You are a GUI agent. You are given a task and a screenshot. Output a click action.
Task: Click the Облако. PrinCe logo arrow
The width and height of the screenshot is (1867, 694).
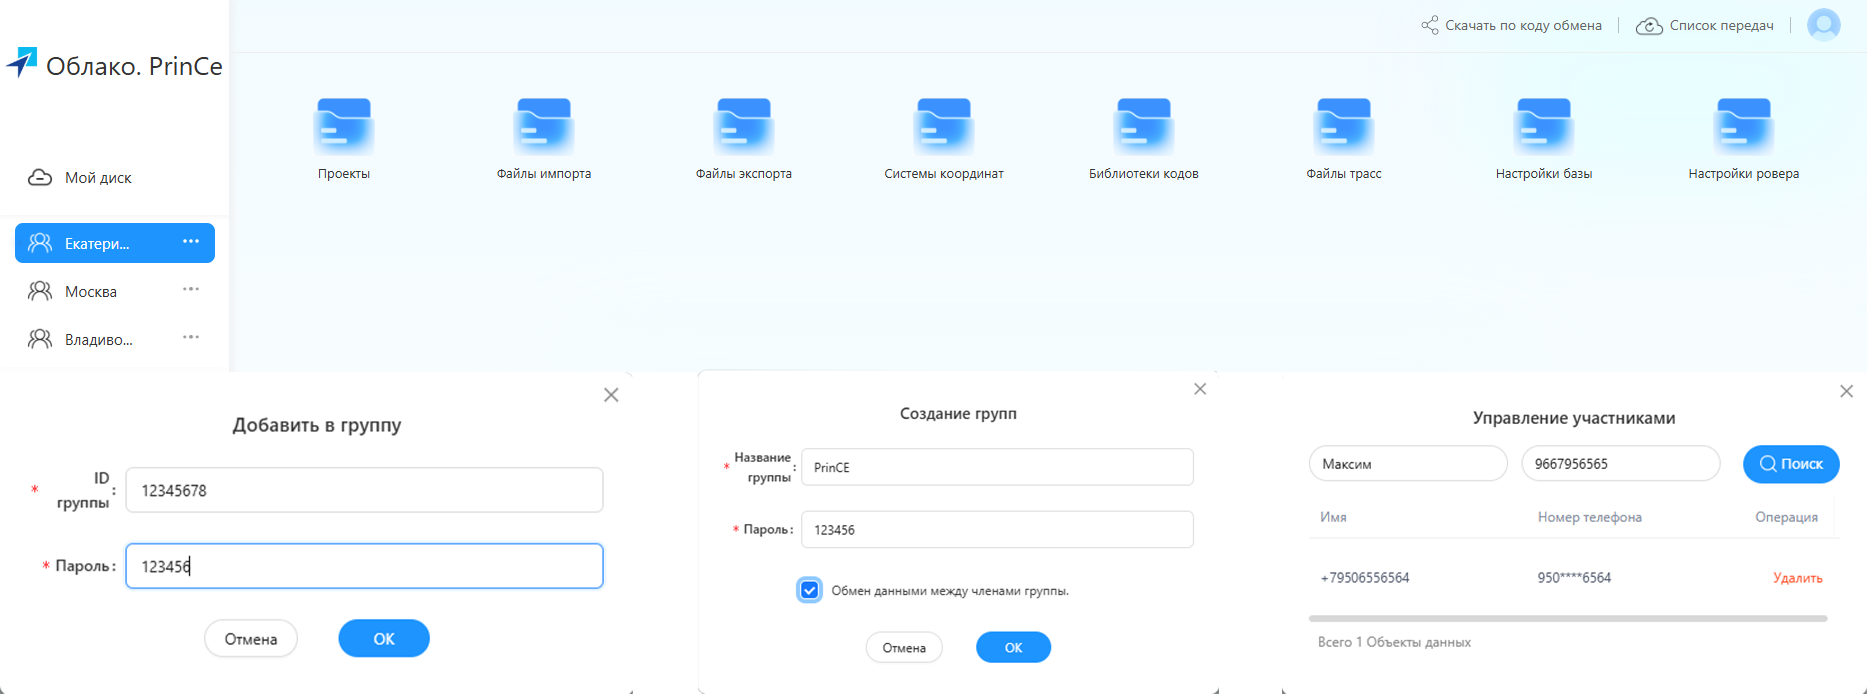[22, 62]
